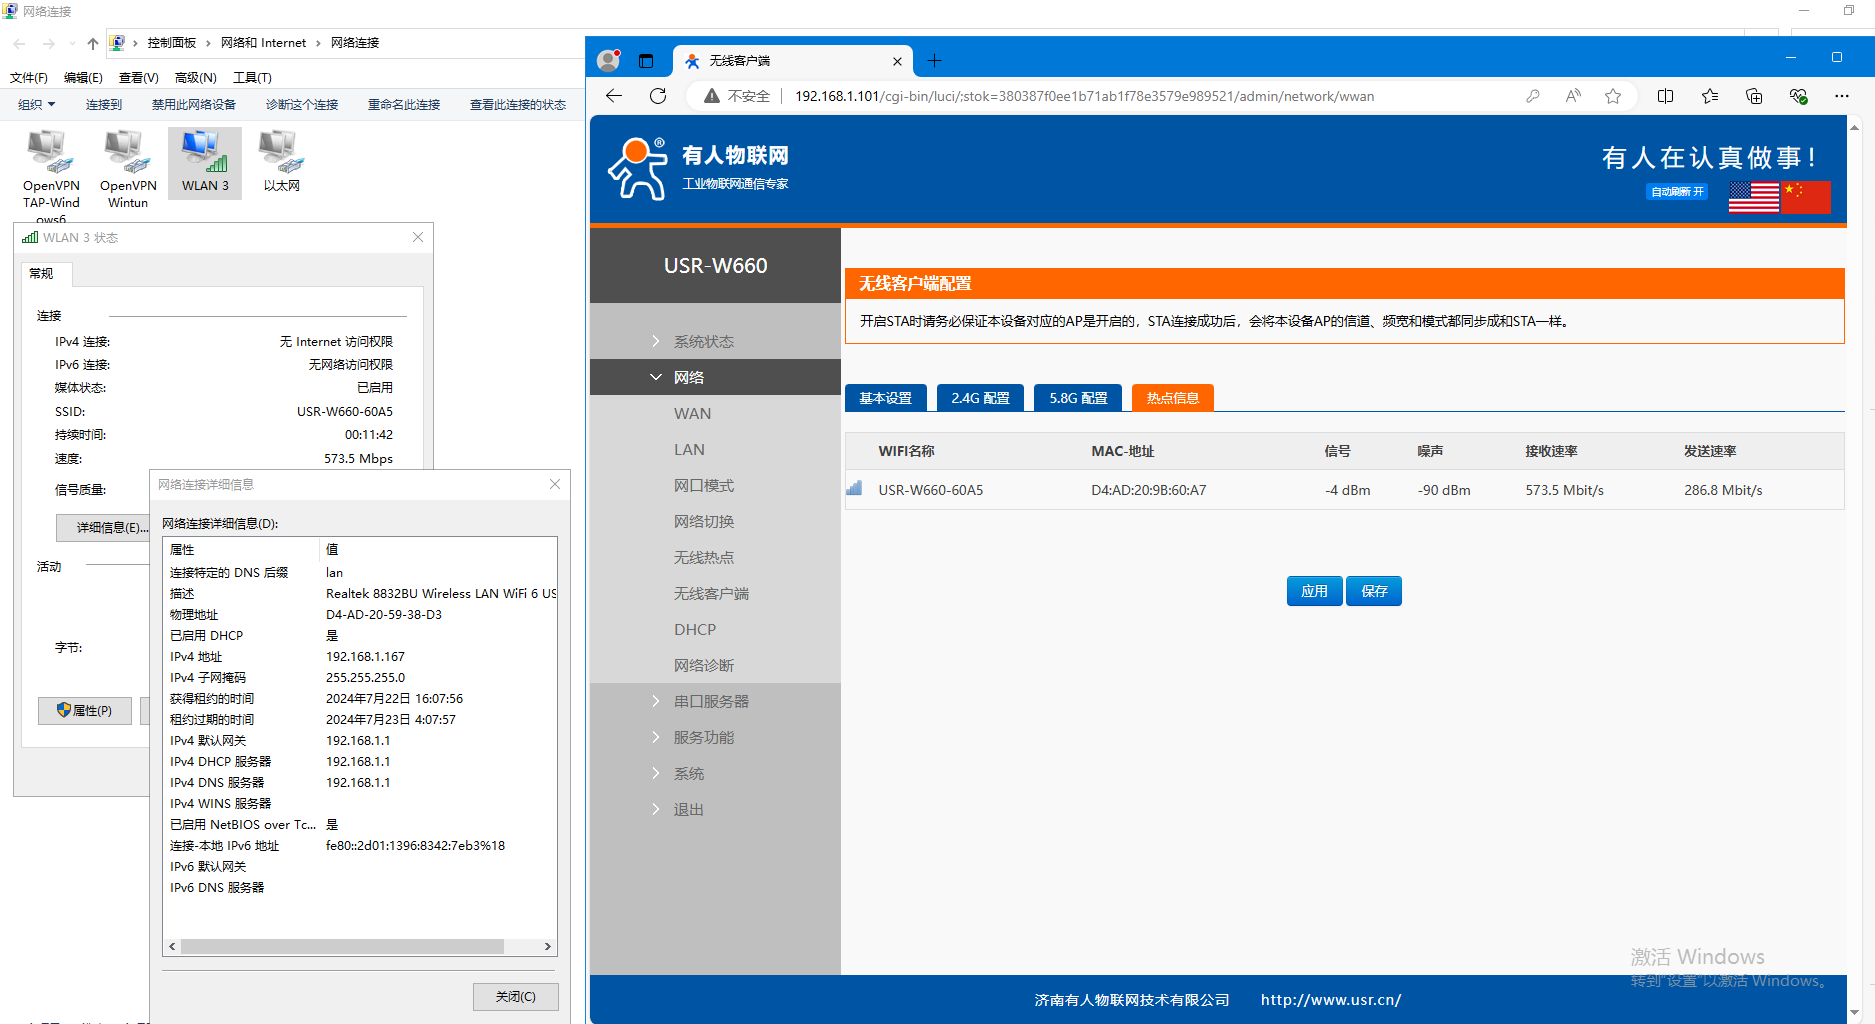Click the 应用 apply button
The height and width of the screenshot is (1024, 1875).
click(1314, 591)
